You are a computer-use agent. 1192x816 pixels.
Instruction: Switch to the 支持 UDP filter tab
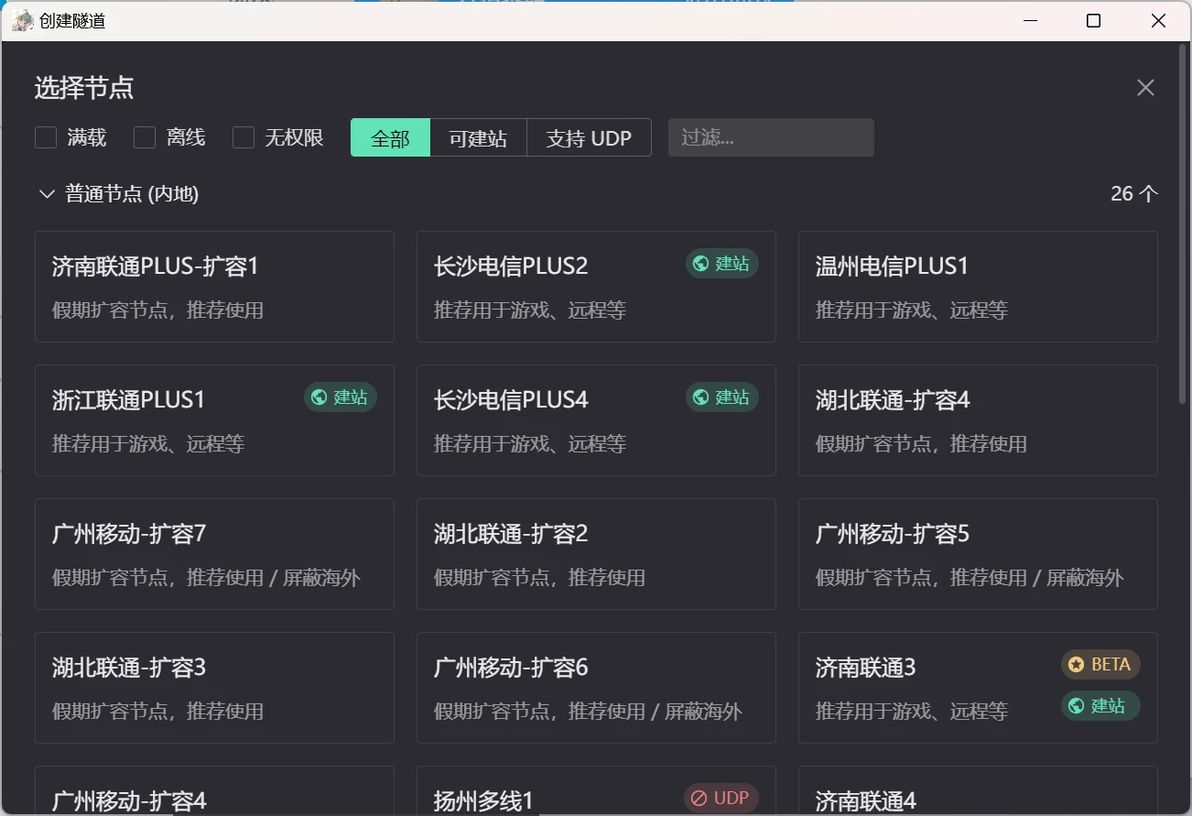pyautogui.click(x=589, y=138)
